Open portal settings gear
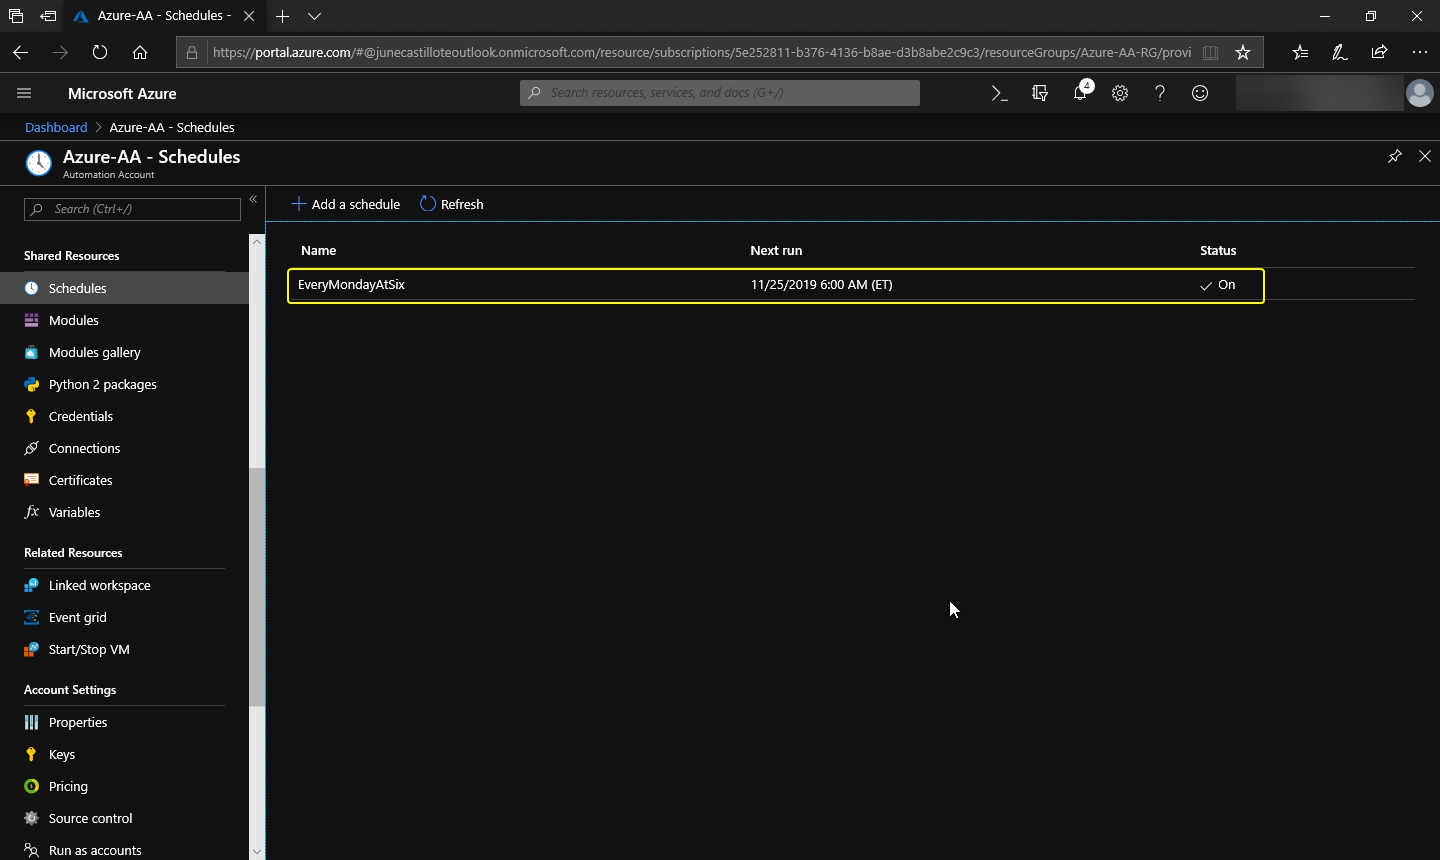The image size is (1440, 860). (1120, 93)
